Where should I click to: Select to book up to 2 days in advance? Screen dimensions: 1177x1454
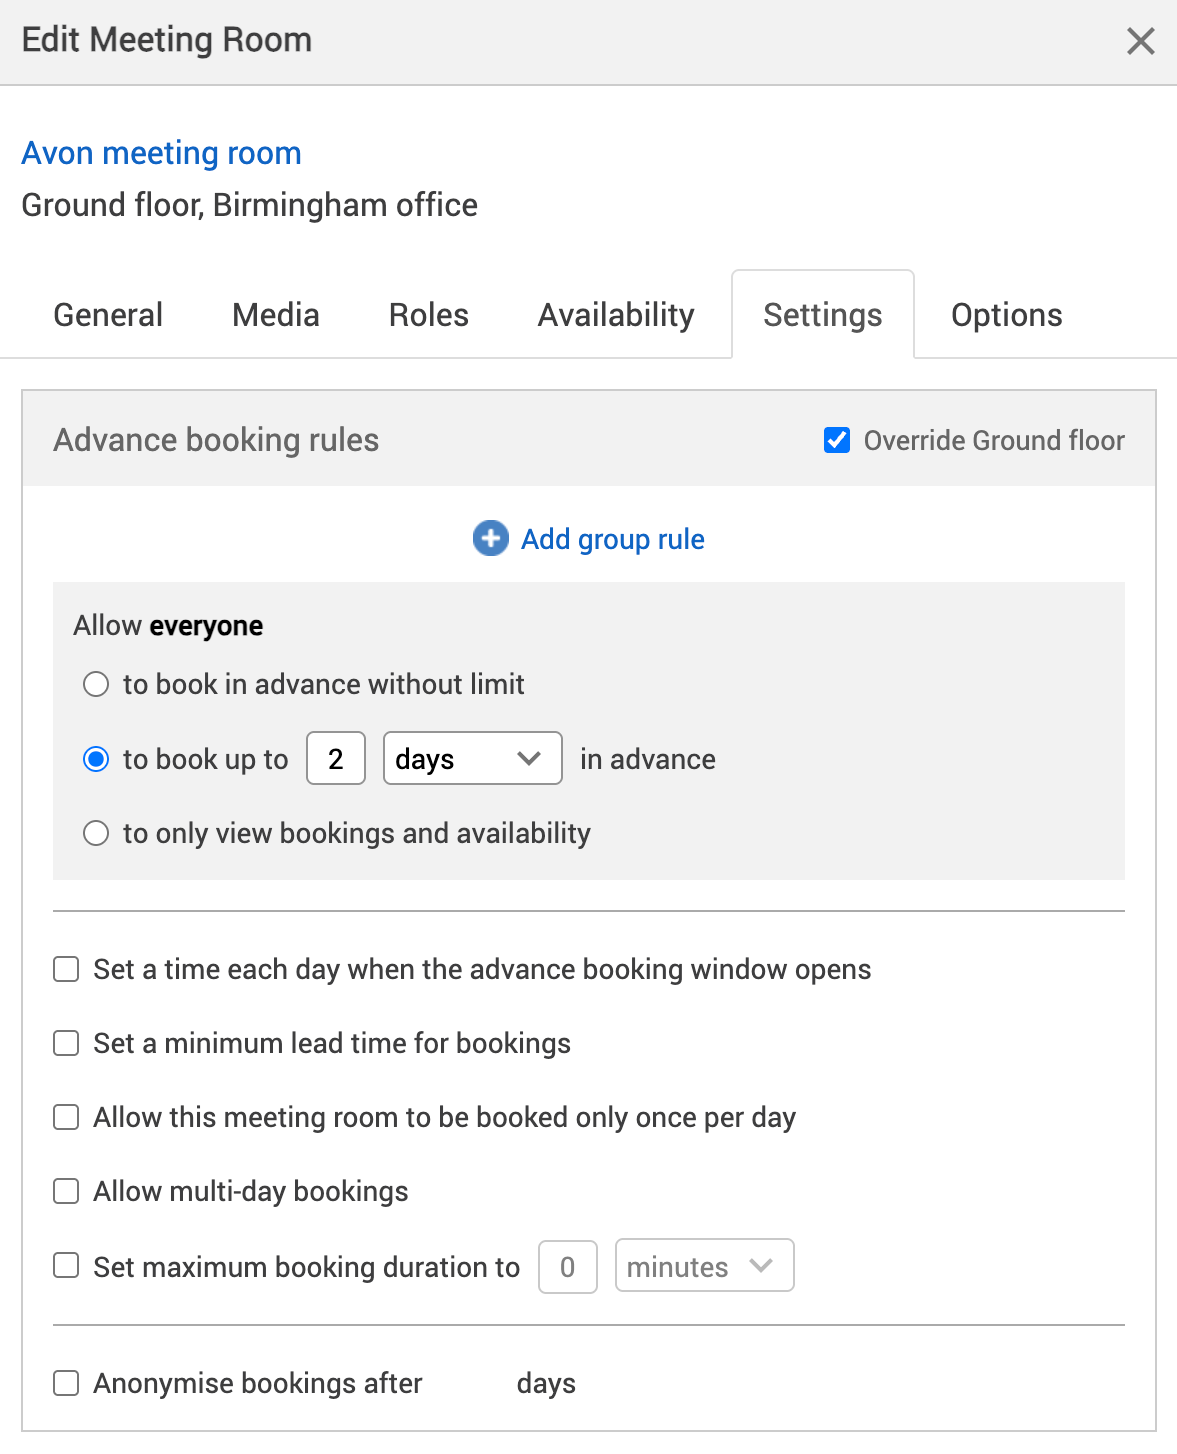pyautogui.click(x=96, y=758)
